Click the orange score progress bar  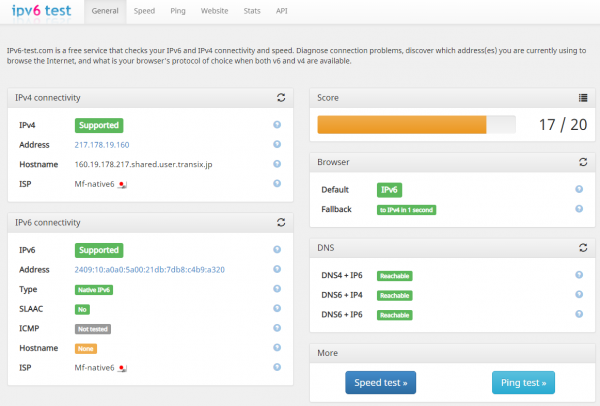[402, 125]
